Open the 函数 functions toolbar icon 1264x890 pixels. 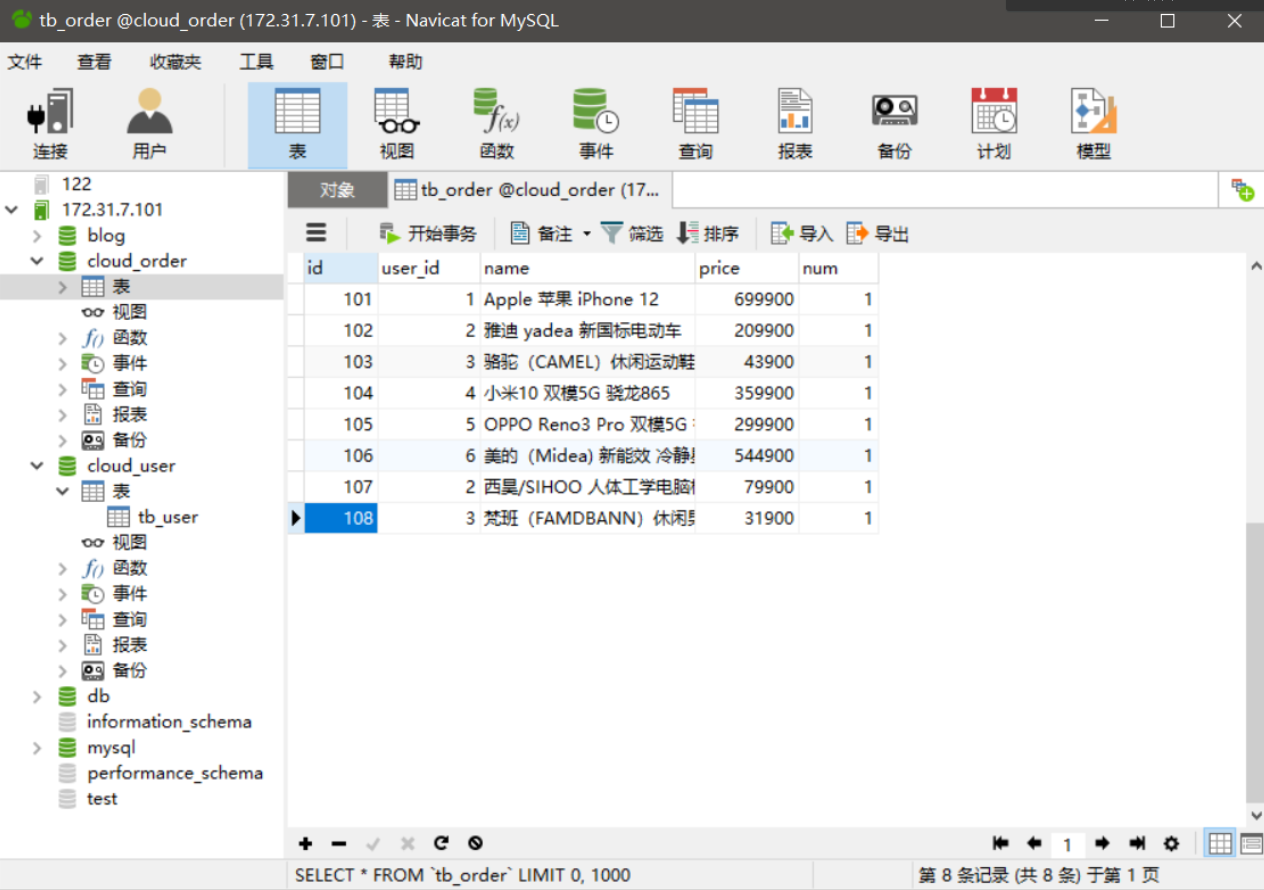click(496, 125)
